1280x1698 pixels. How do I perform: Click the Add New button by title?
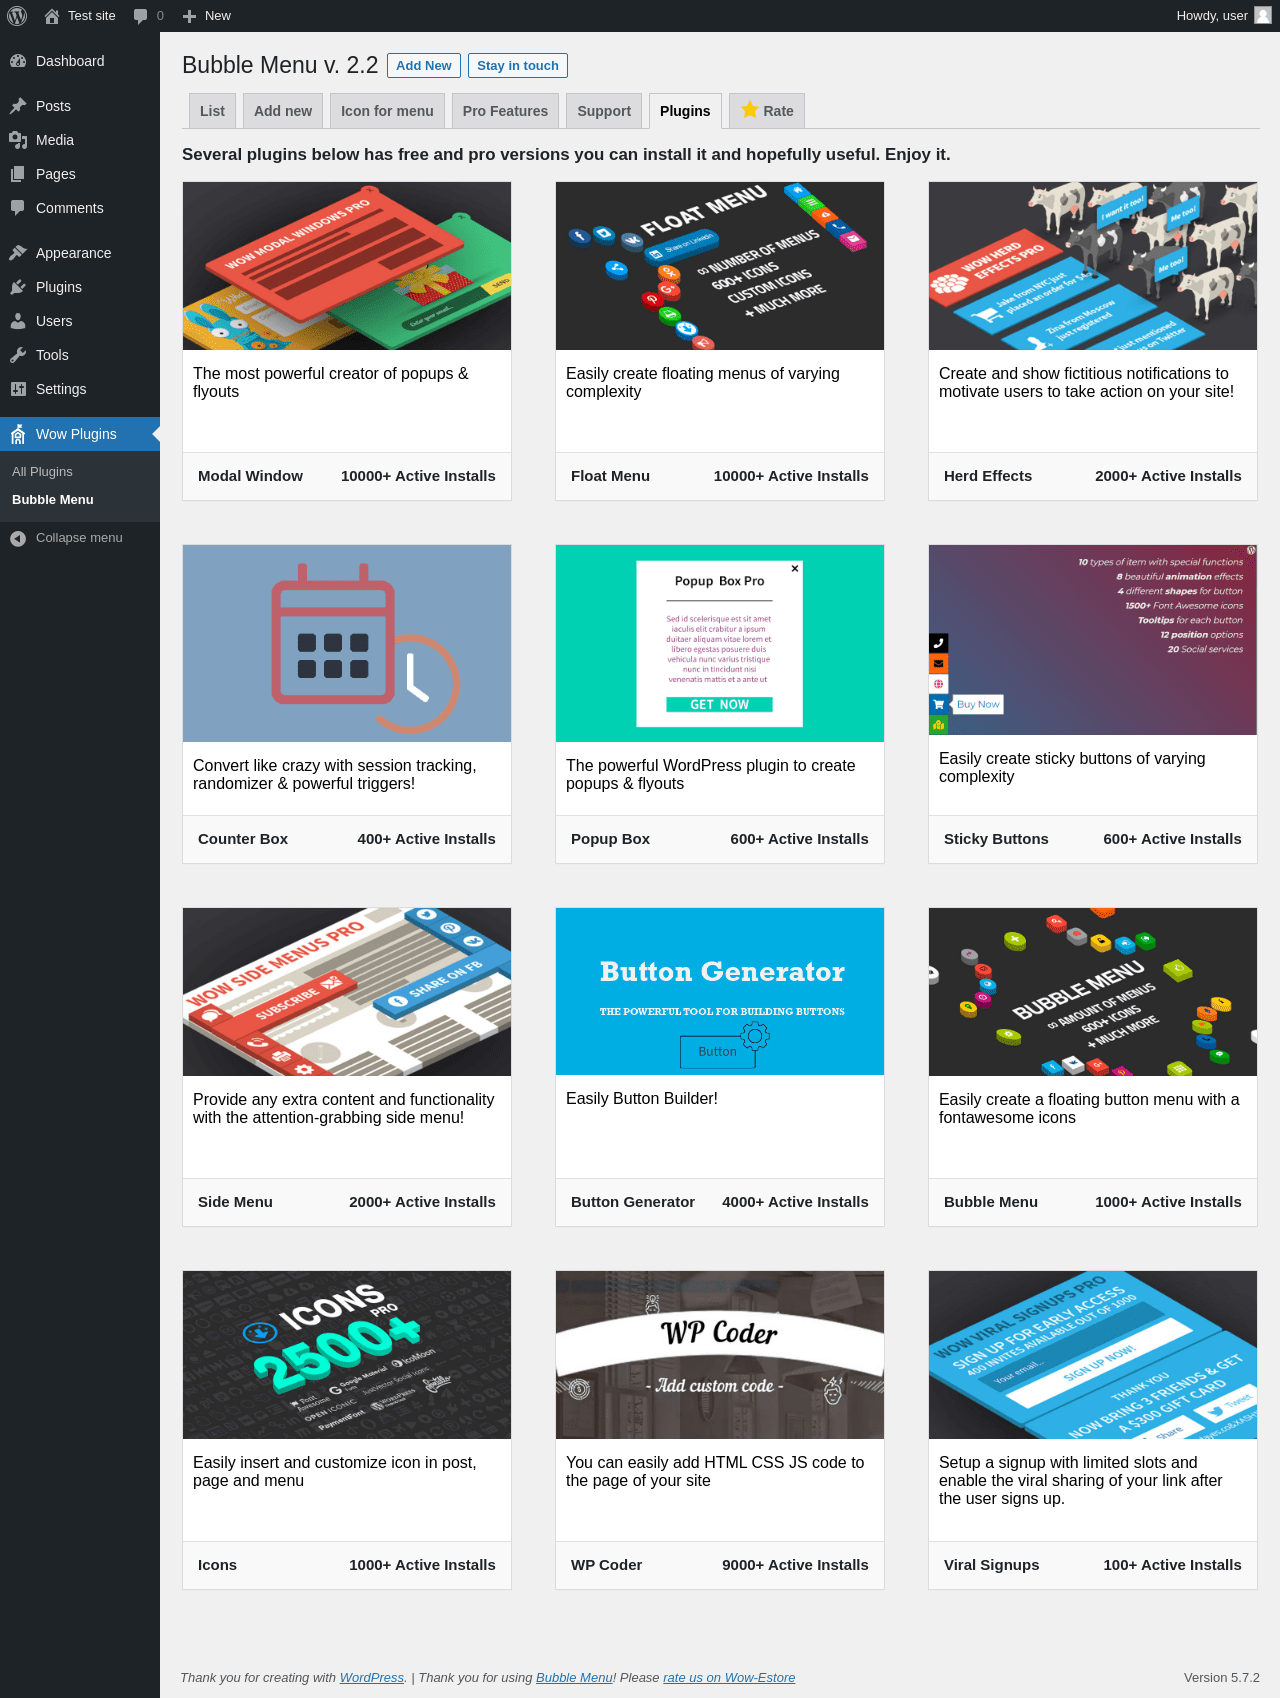(x=424, y=66)
